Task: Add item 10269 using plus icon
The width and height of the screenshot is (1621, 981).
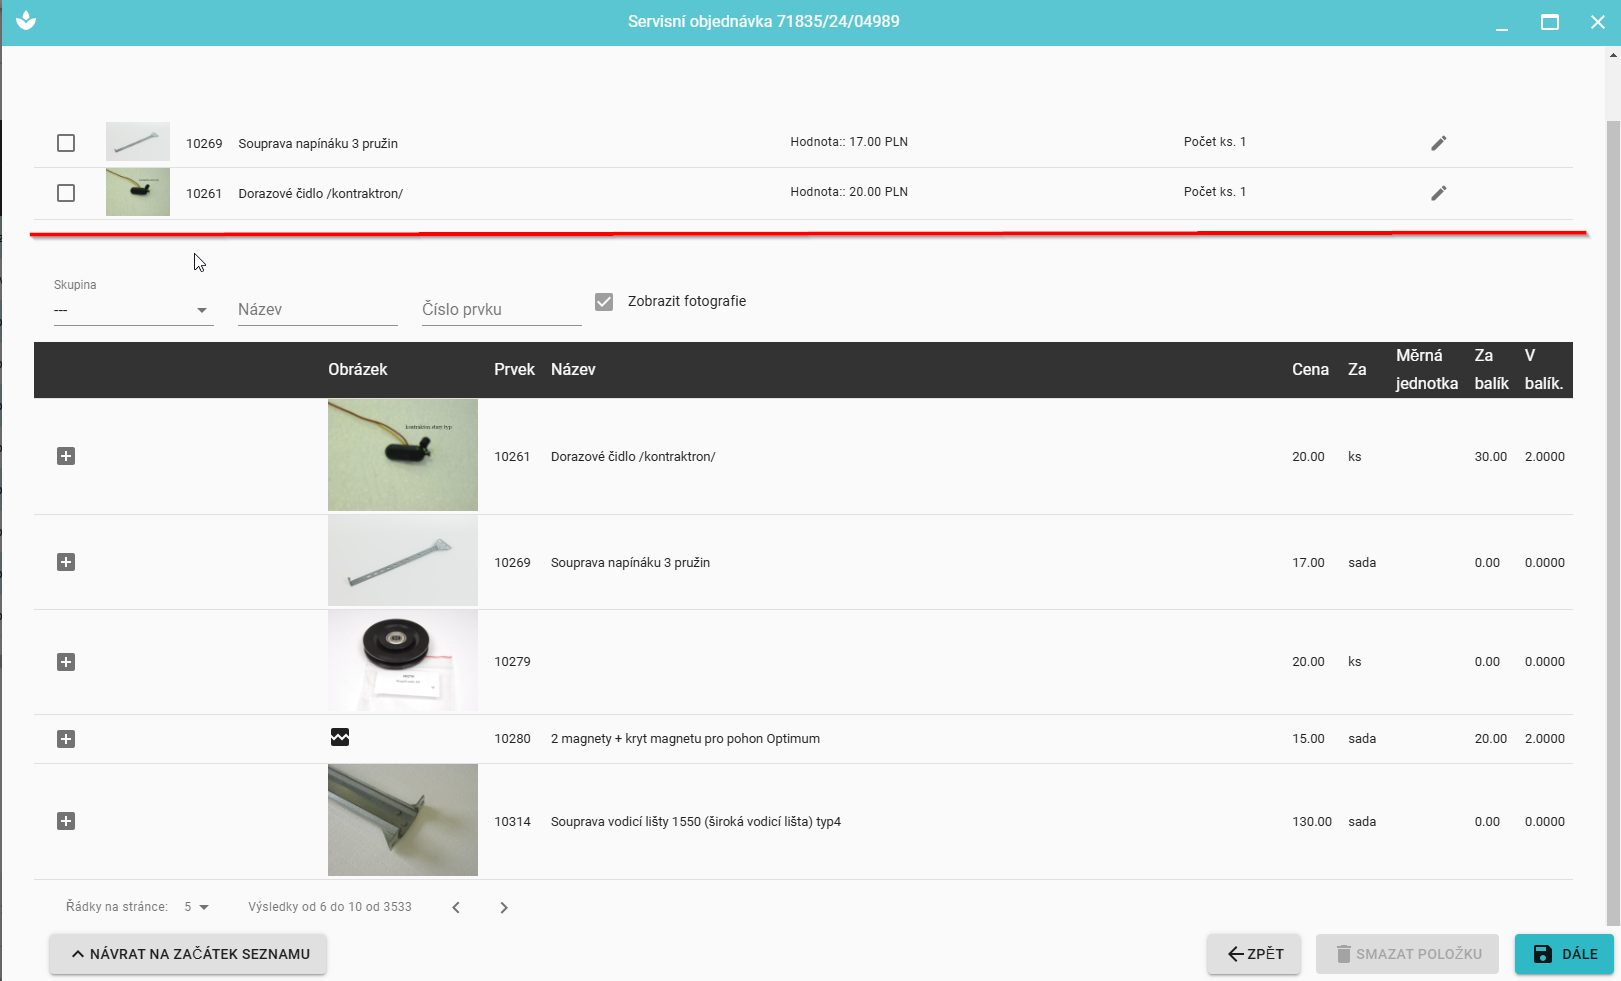Action: click(66, 562)
